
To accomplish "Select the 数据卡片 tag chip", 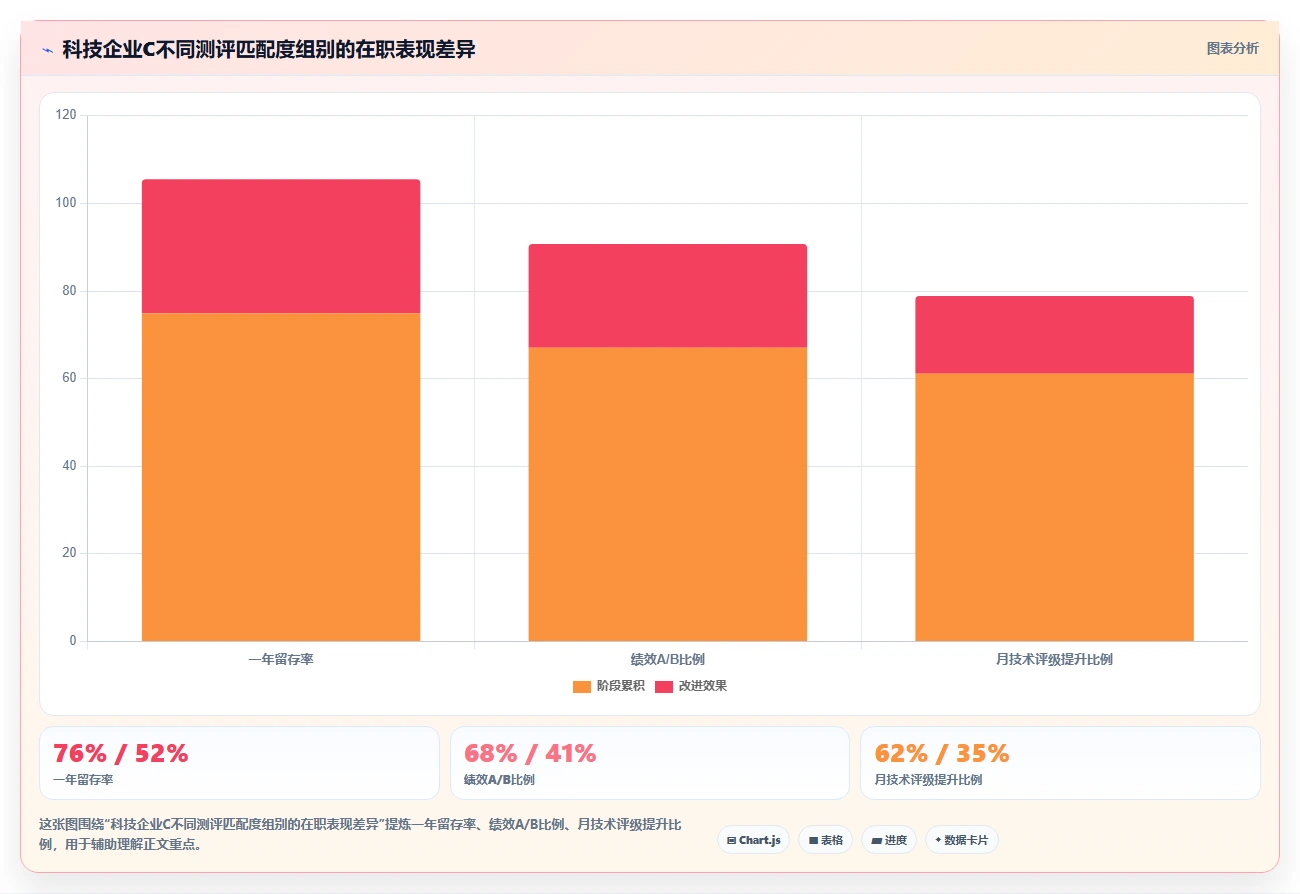I will click(961, 840).
